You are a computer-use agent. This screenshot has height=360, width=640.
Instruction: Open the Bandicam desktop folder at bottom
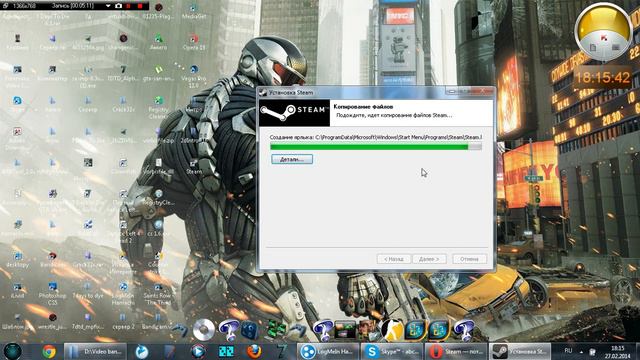(158, 321)
